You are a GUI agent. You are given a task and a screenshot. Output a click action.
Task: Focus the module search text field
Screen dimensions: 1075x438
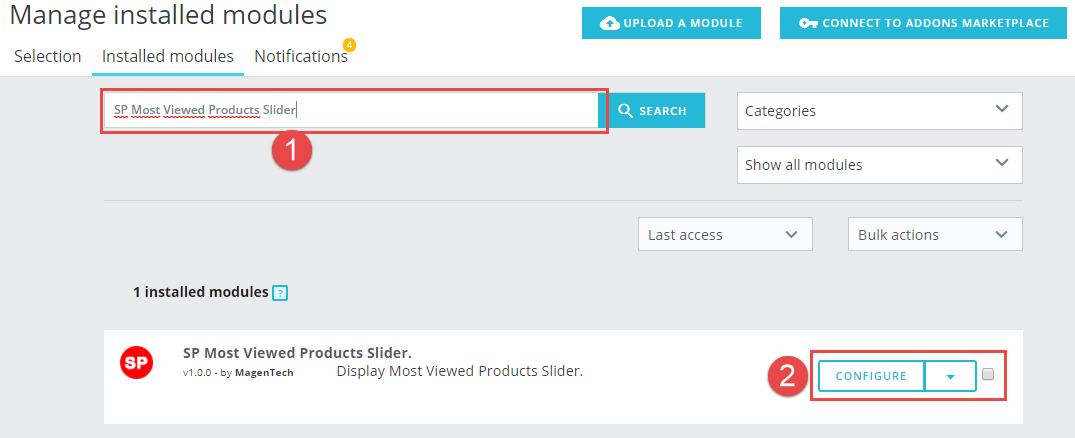pos(351,110)
